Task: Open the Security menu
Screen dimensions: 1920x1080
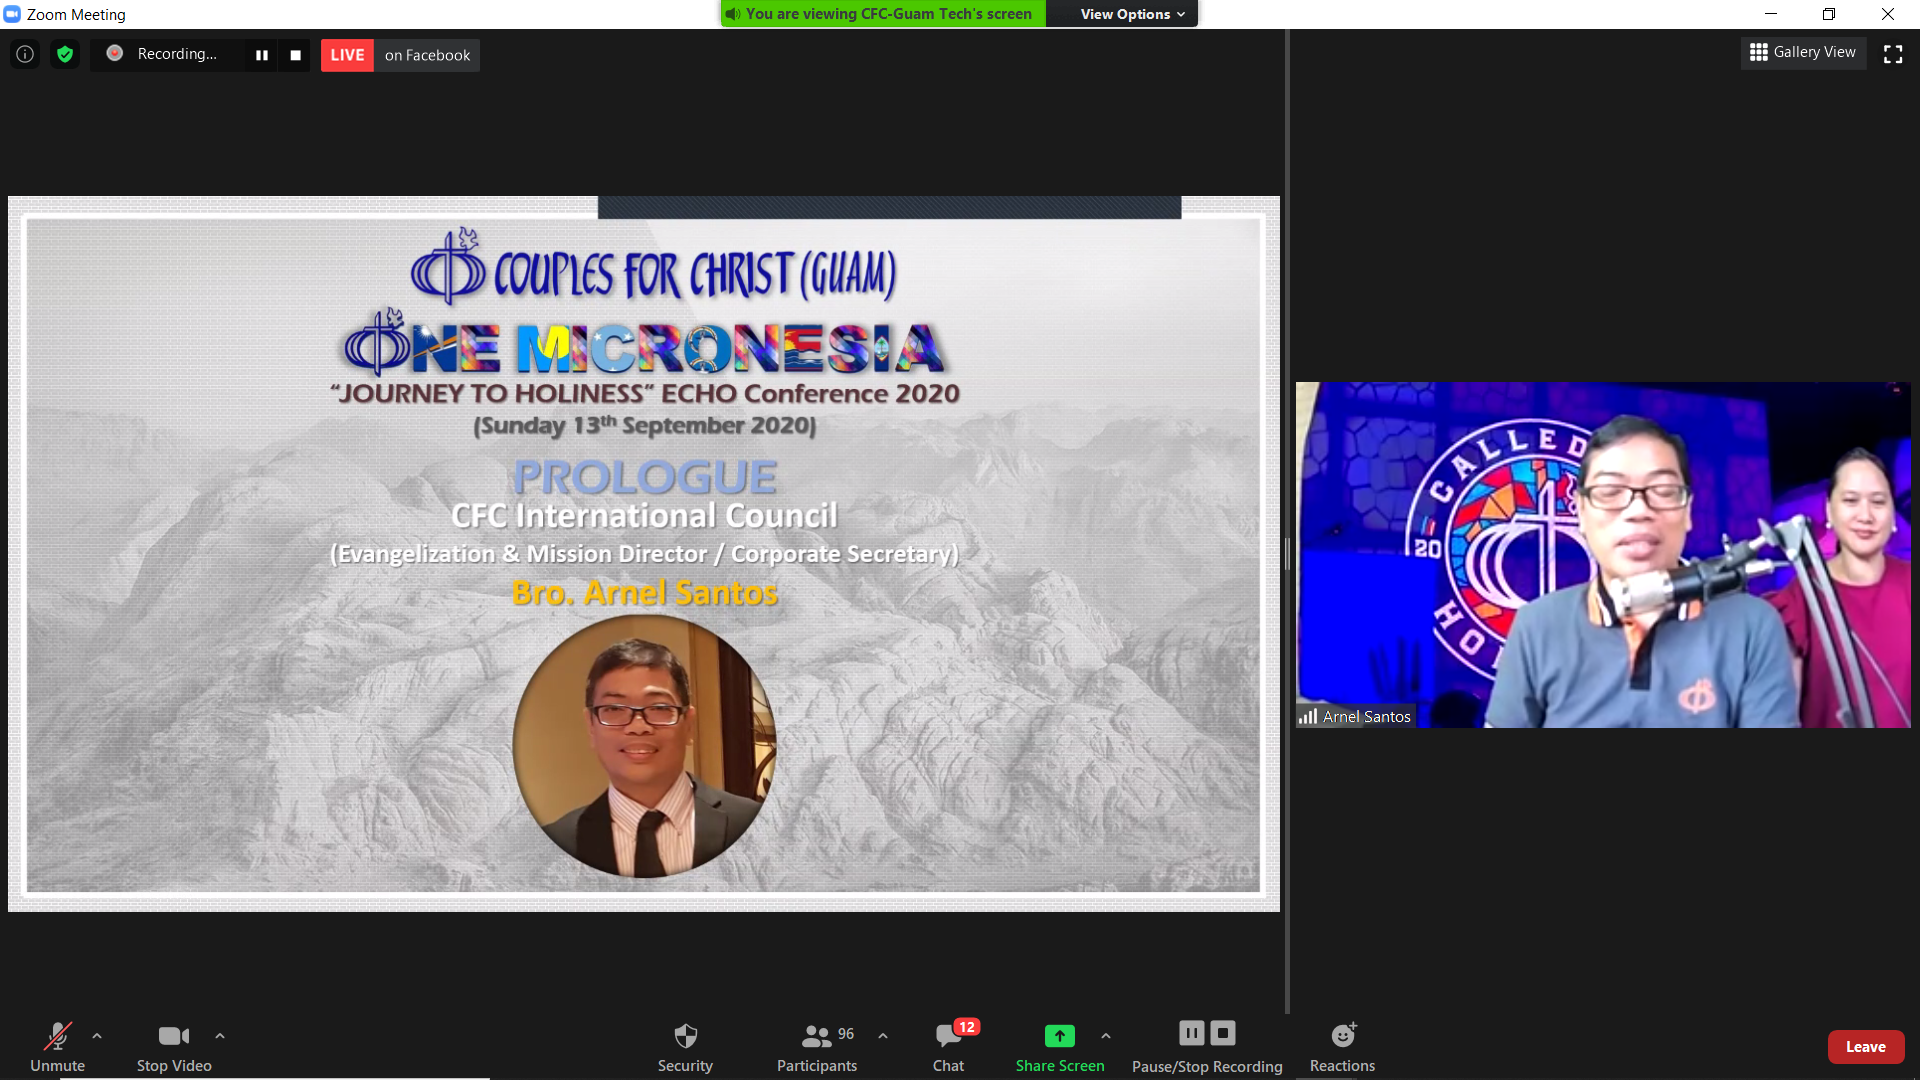Action: coord(685,1046)
